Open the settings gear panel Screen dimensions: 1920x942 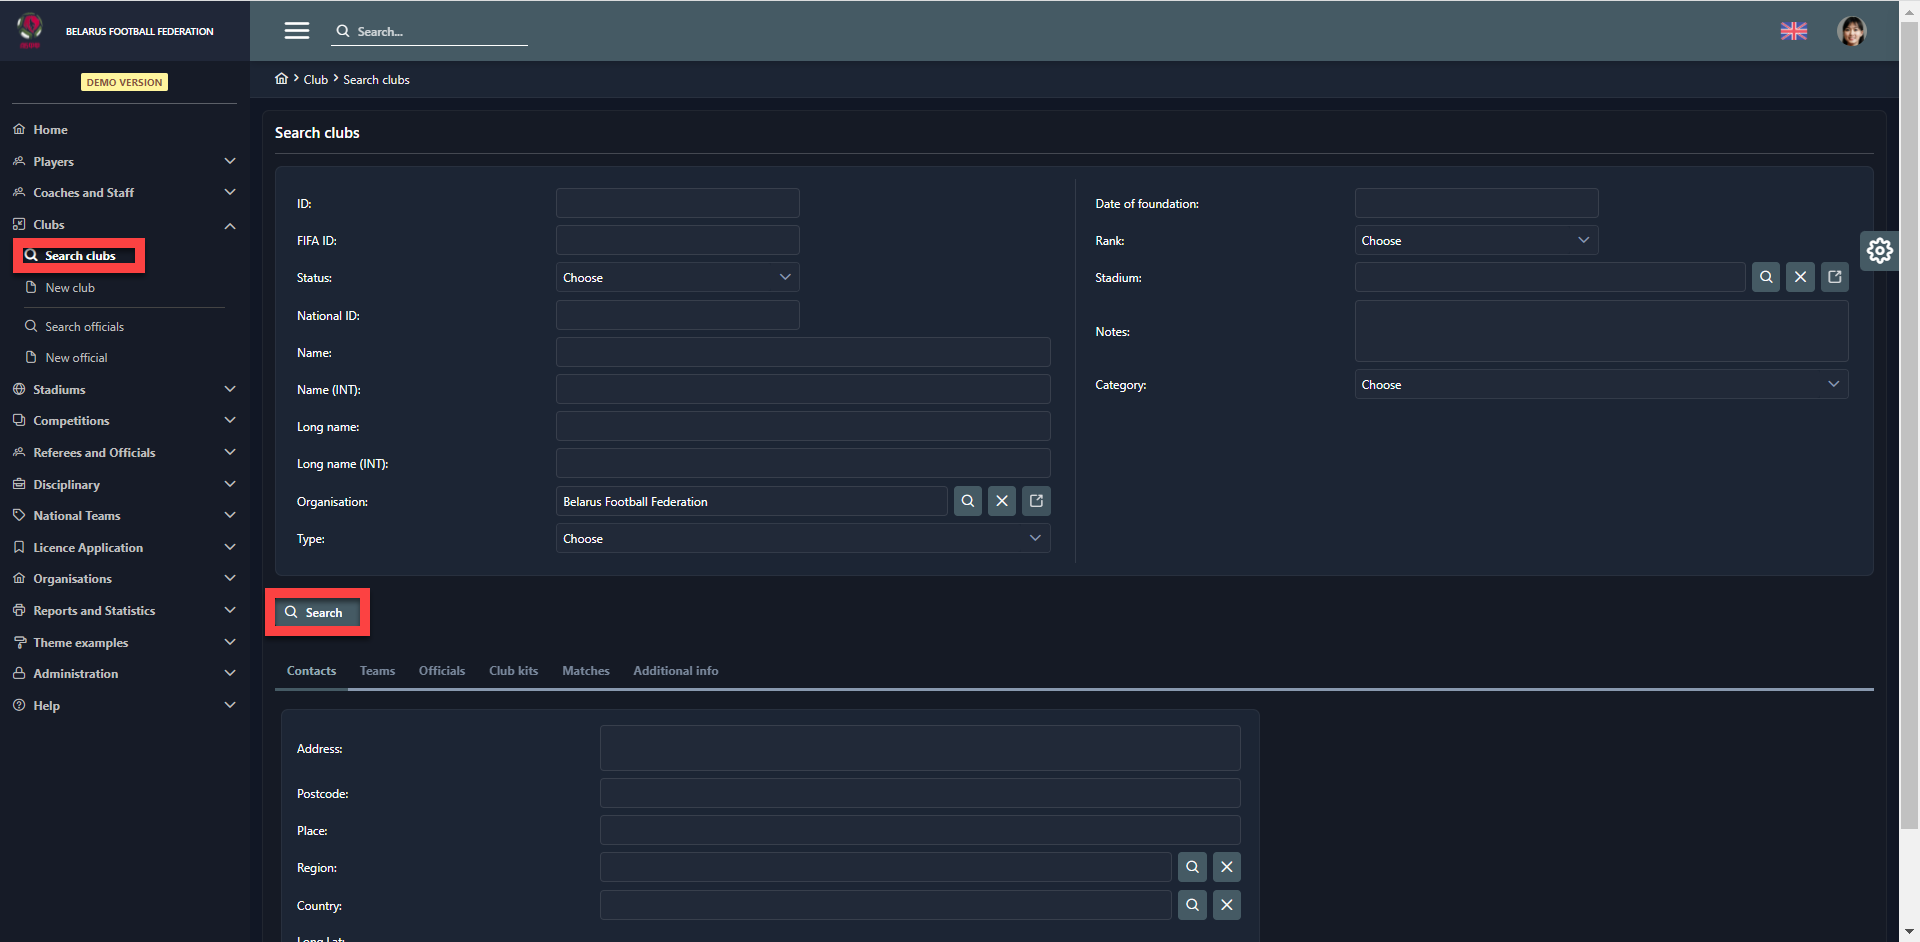1880,251
